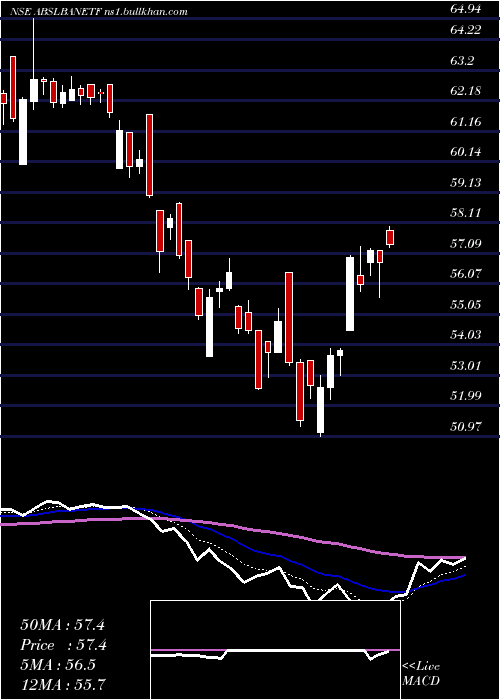The width and height of the screenshot is (500, 700).
Task: Click the 57.09 price axis label
Action: click(466, 243)
